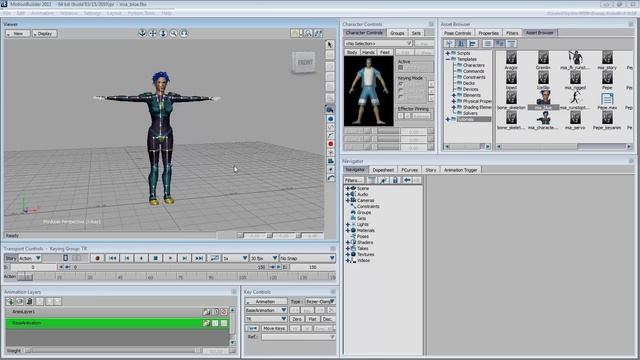The width and height of the screenshot is (640, 360).
Task: Click the first tree-view icon in Asset Browser toolbar
Action: (x=449, y=43)
